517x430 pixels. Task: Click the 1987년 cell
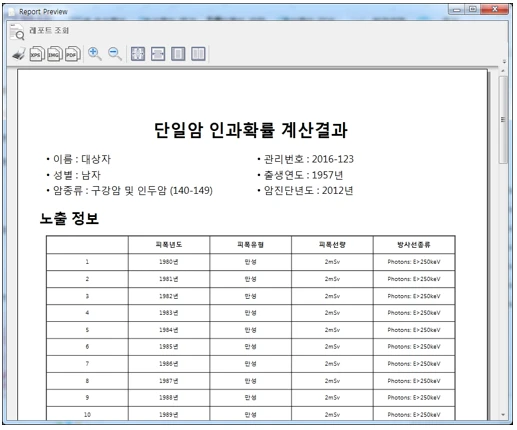[169, 381]
